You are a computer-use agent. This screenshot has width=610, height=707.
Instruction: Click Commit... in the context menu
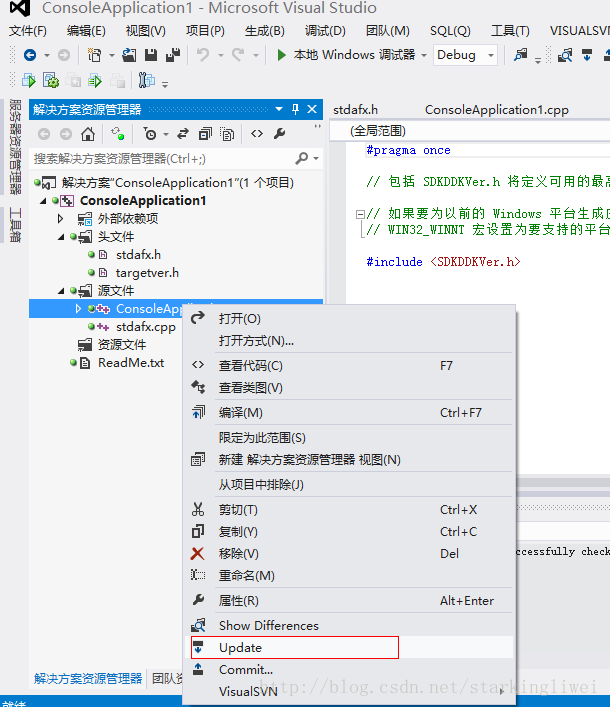pos(349,670)
